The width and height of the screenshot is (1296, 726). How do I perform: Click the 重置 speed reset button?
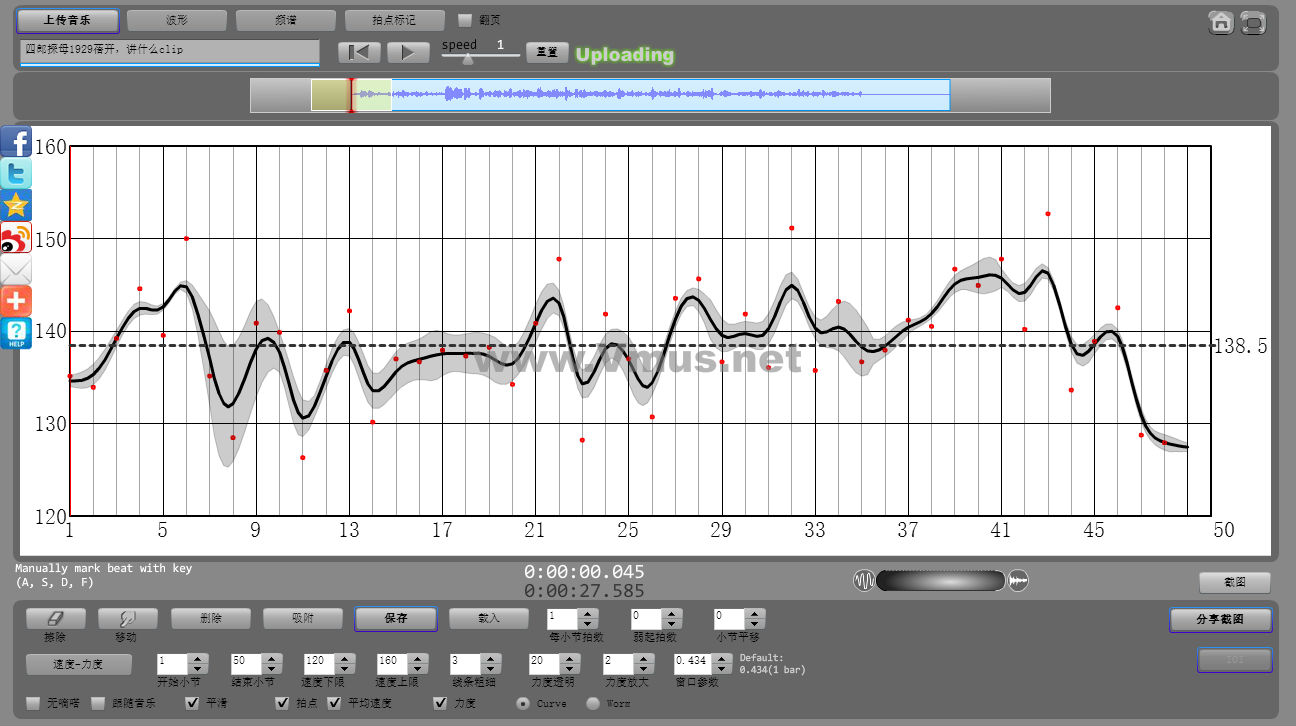click(x=547, y=53)
